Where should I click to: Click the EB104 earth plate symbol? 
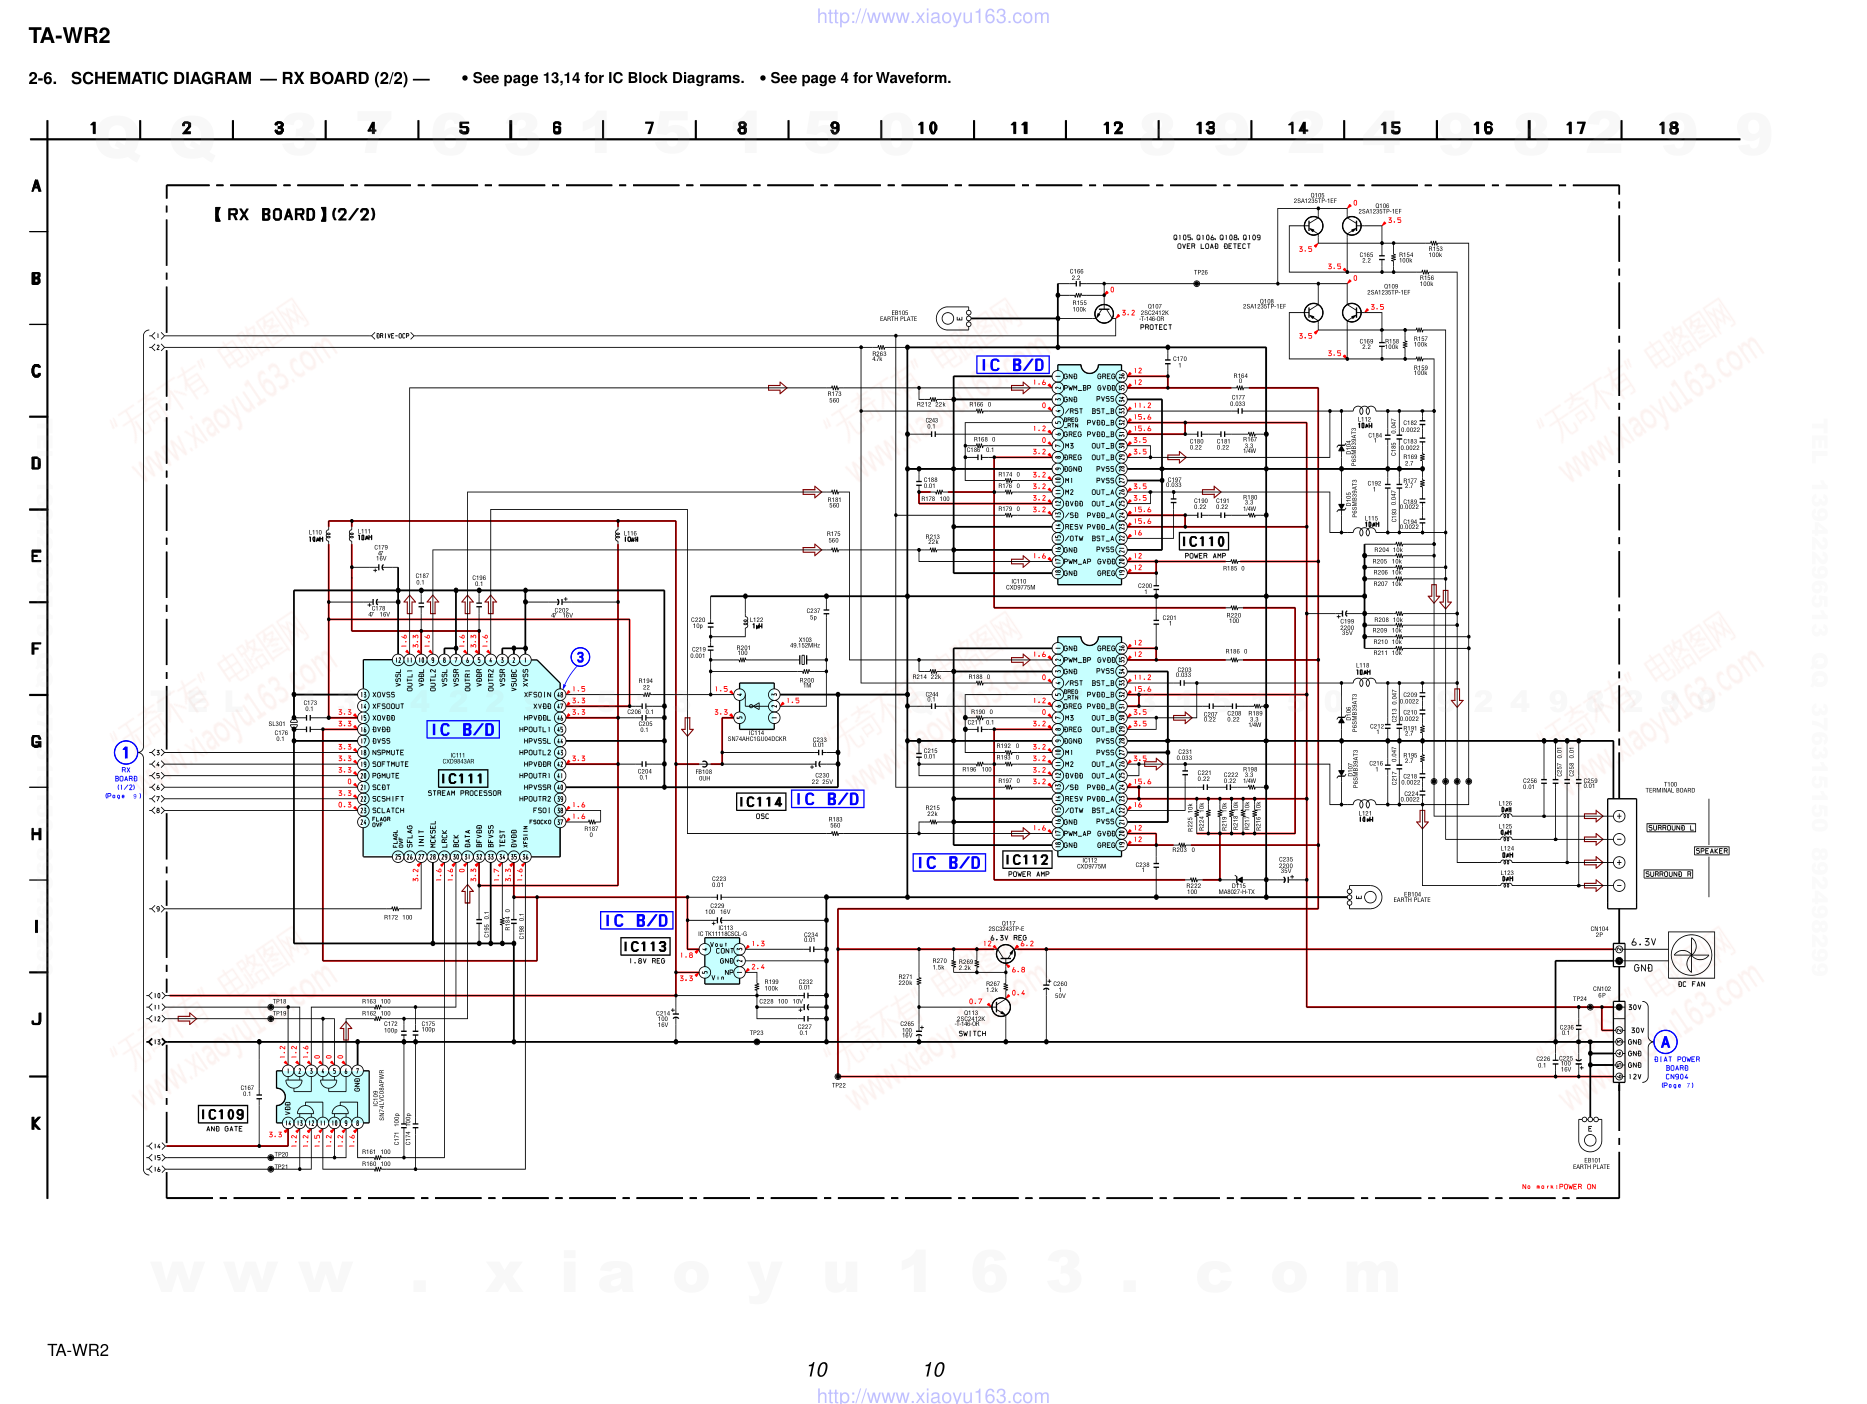coord(1365,896)
